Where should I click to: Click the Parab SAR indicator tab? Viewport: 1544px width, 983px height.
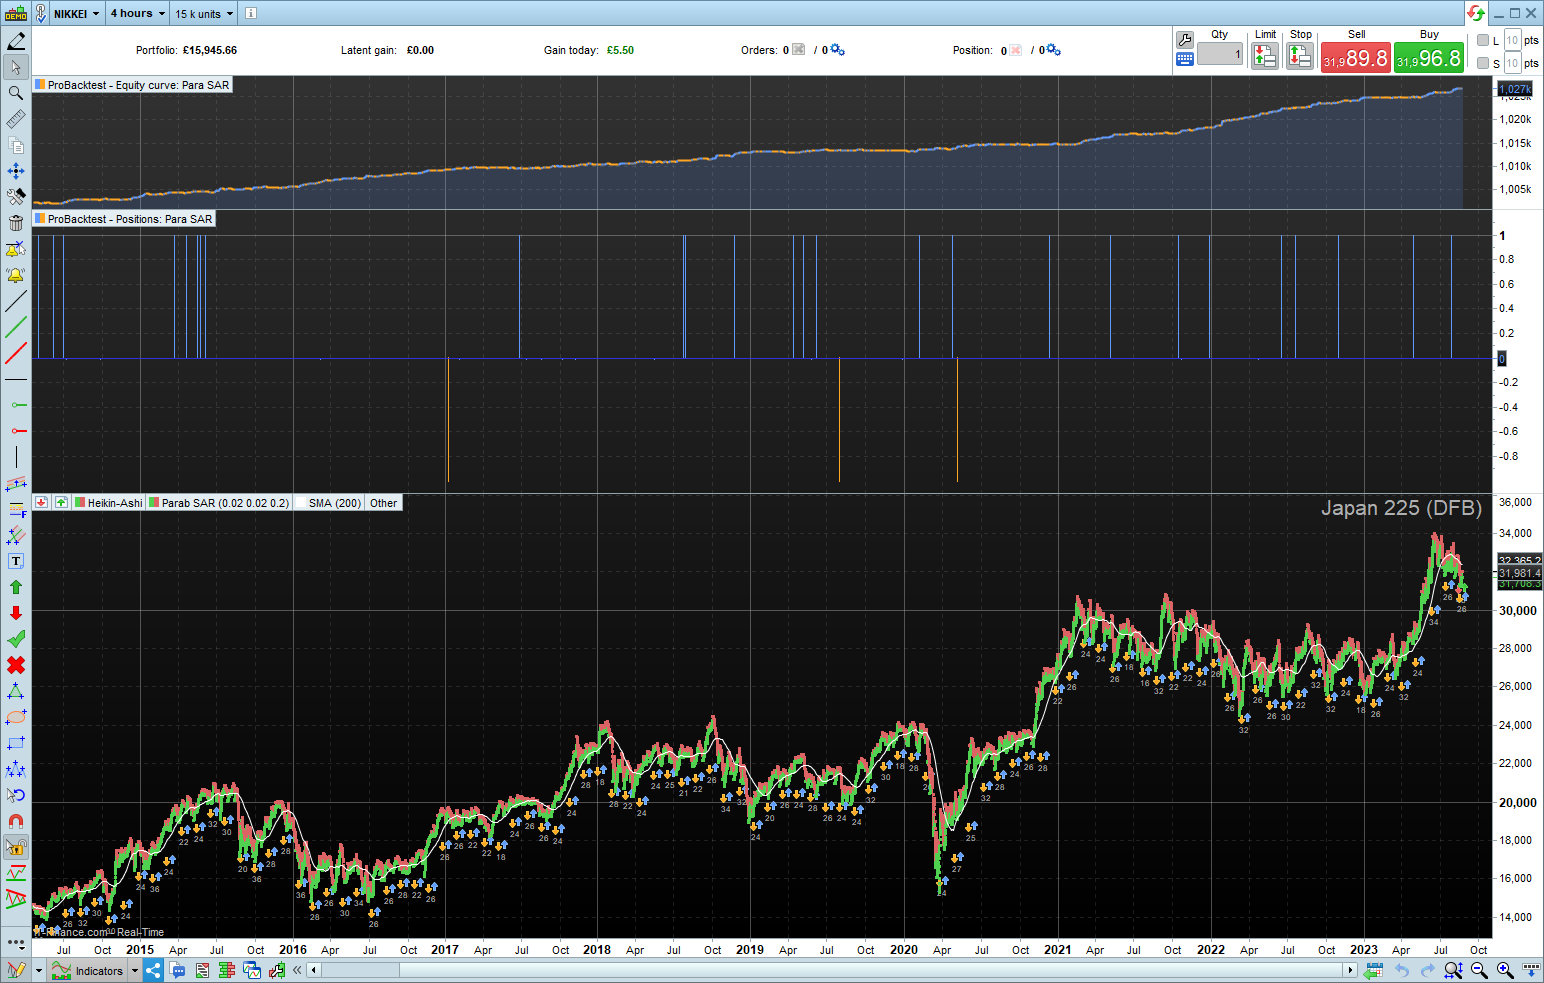pos(219,503)
